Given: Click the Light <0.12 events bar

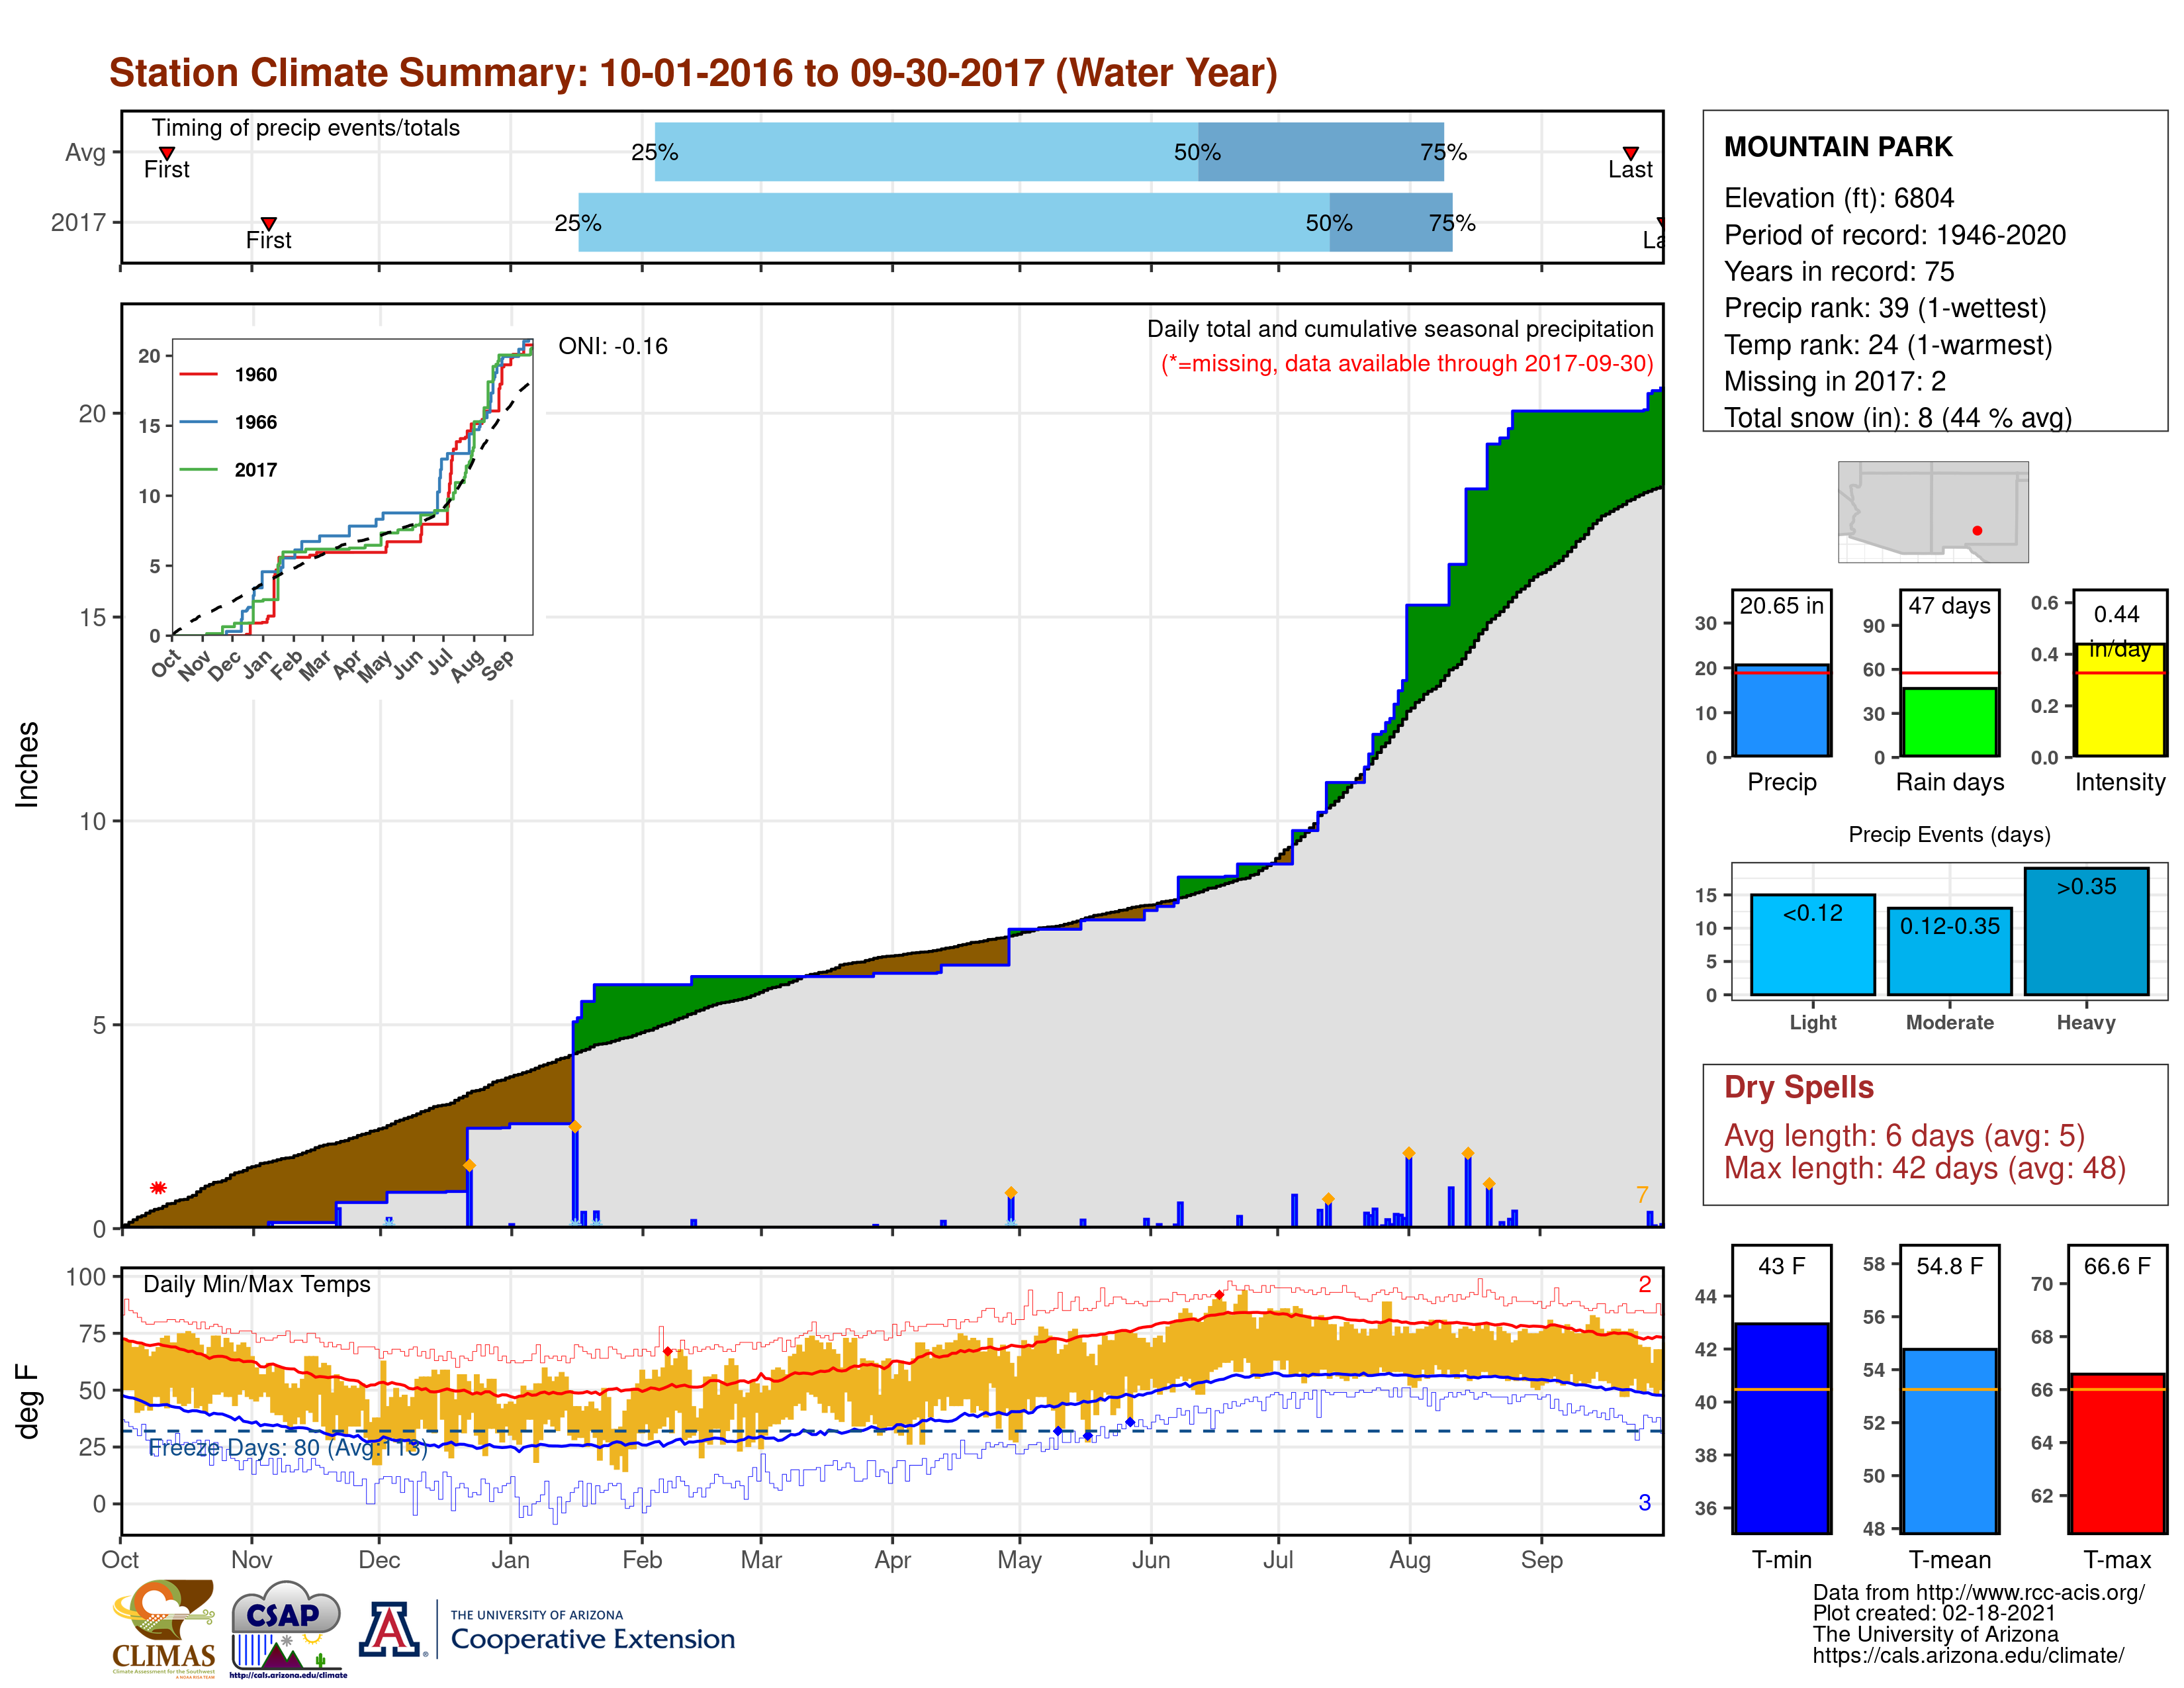Looking at the screenshot, I should [1812, 944].
